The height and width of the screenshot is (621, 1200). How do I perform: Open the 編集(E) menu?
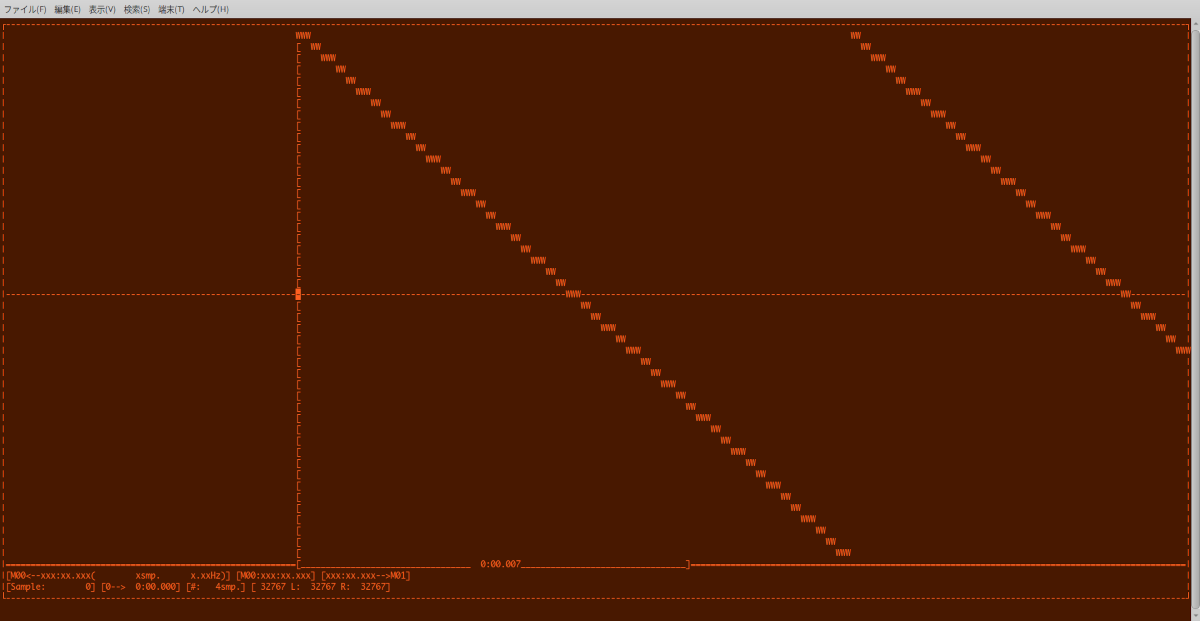(67, 9)
